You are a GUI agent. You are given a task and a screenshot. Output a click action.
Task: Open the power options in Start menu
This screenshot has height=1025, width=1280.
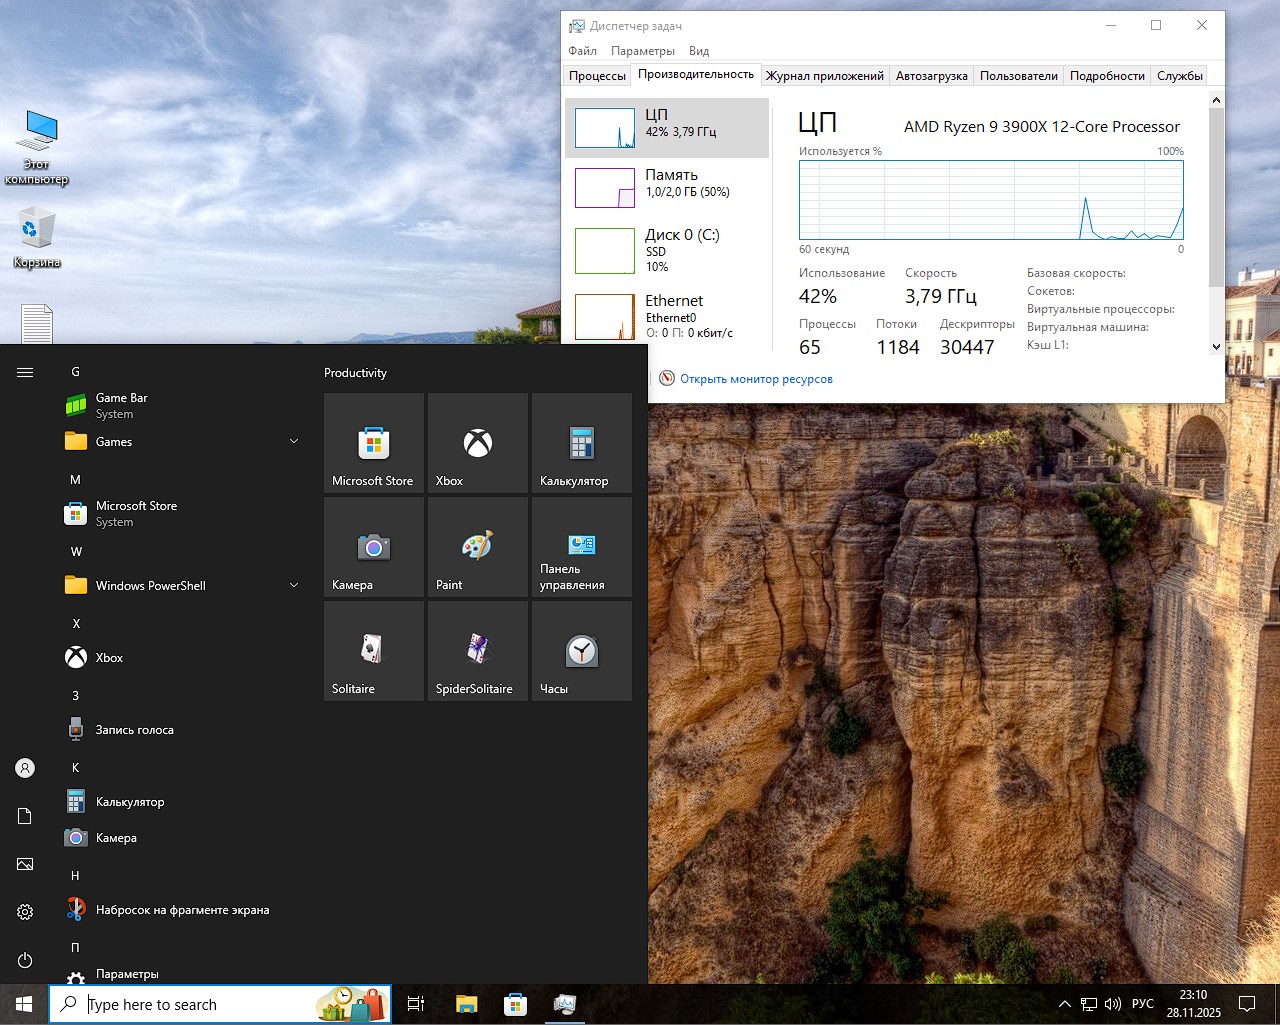click(x=24, y=960)
